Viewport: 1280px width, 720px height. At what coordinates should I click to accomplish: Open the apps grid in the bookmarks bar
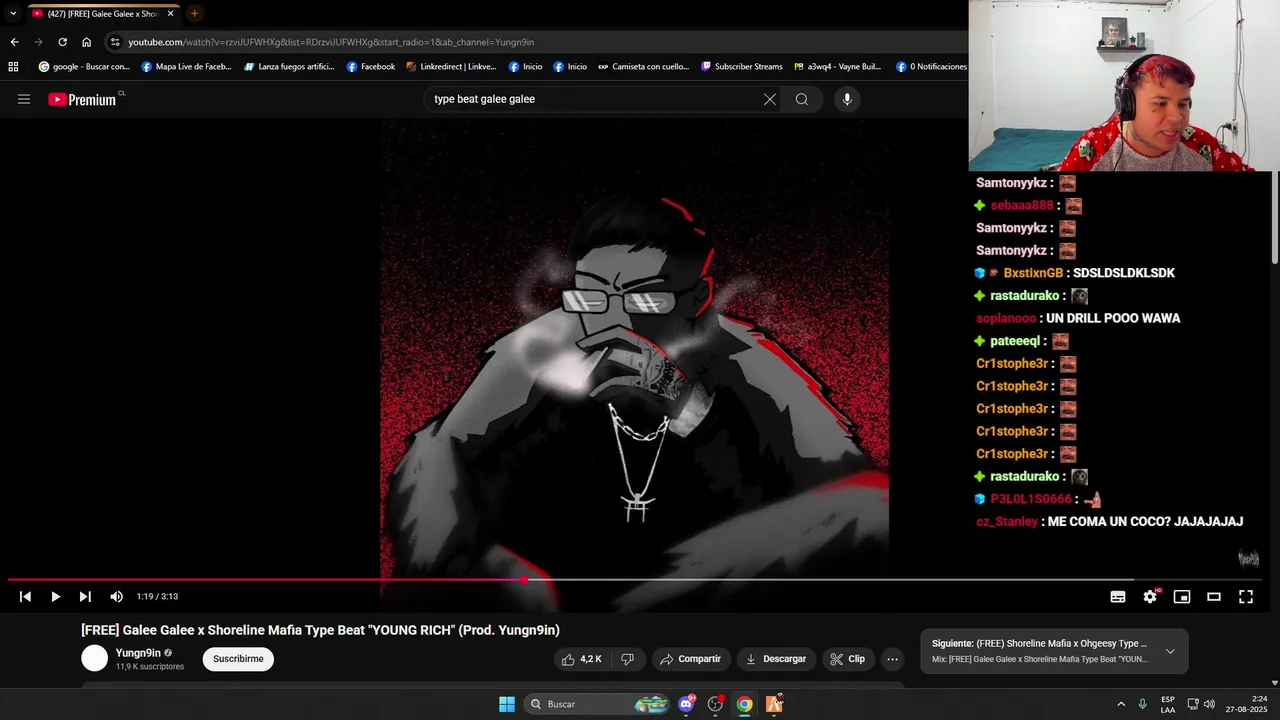coord(13,67)
